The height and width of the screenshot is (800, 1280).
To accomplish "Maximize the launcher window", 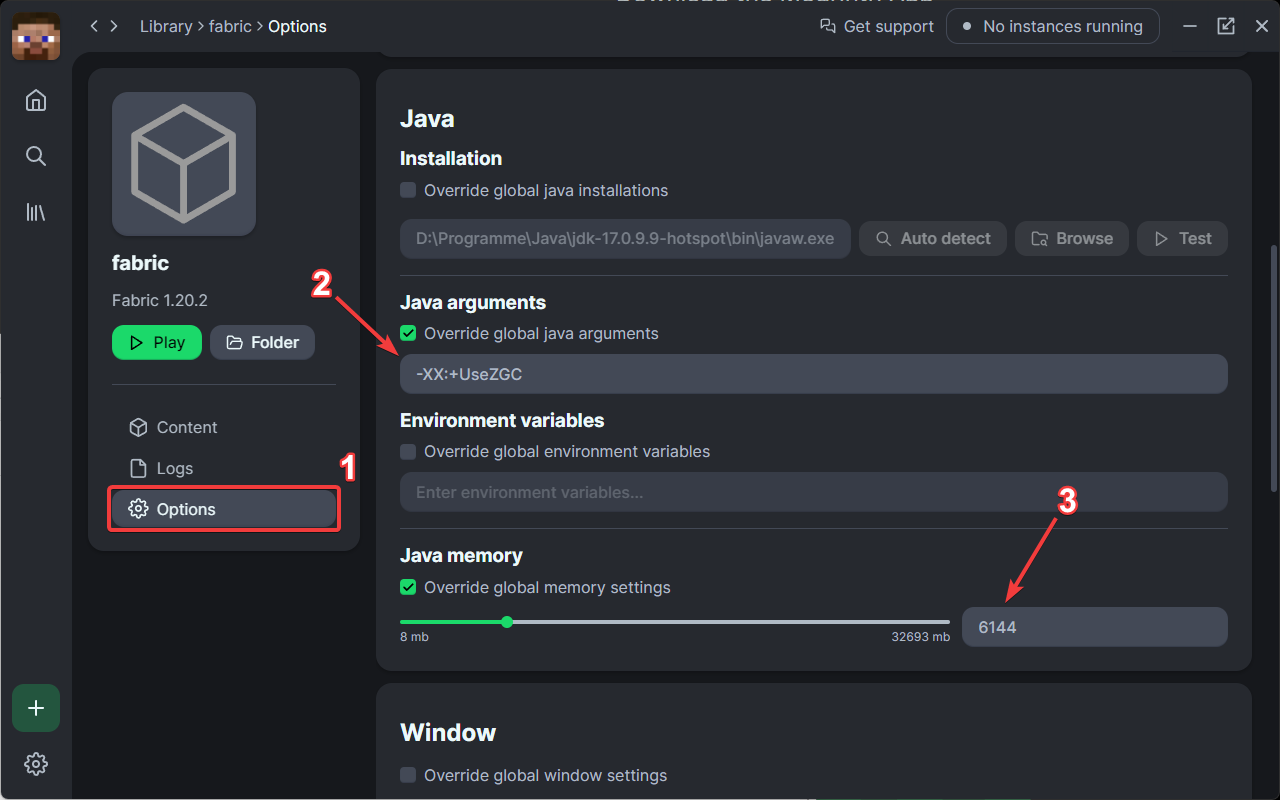I will click(x=1226, y=26).
